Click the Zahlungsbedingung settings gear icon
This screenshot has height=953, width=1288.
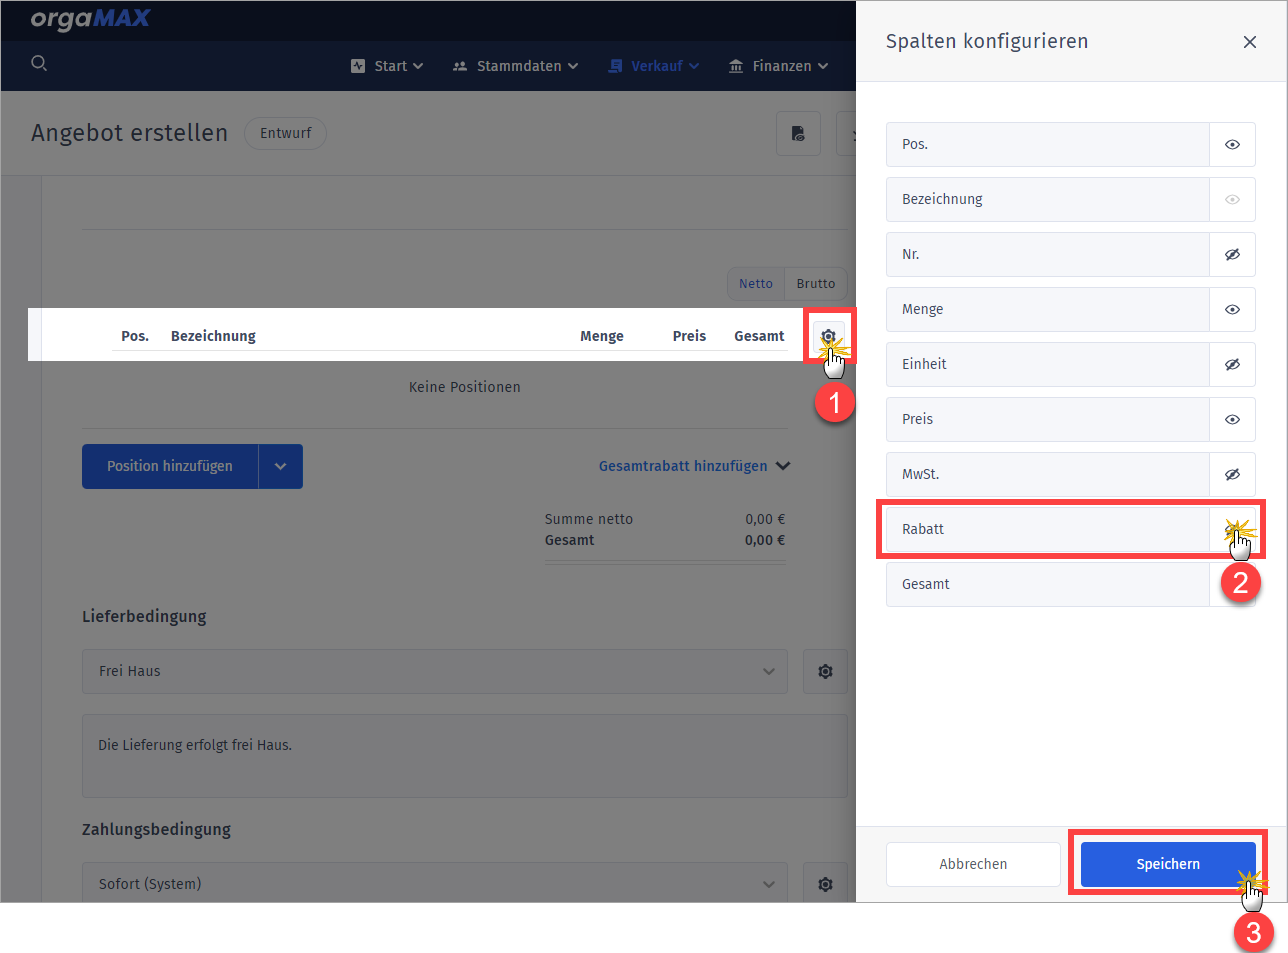click(825, 884)
